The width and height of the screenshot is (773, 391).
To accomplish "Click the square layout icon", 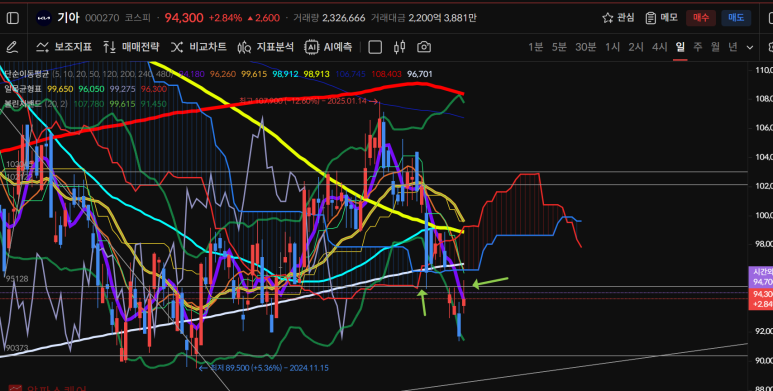I will [375, 47].
